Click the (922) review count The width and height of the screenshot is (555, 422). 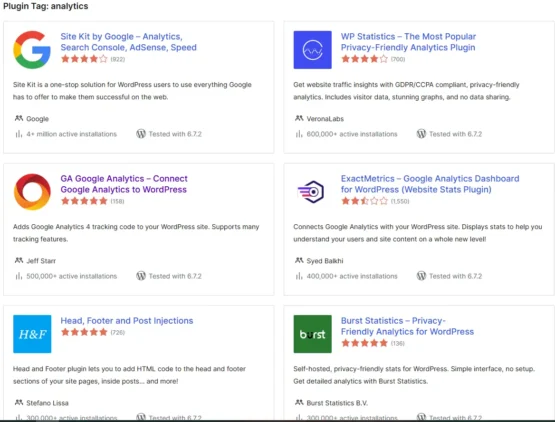point(118,59)
